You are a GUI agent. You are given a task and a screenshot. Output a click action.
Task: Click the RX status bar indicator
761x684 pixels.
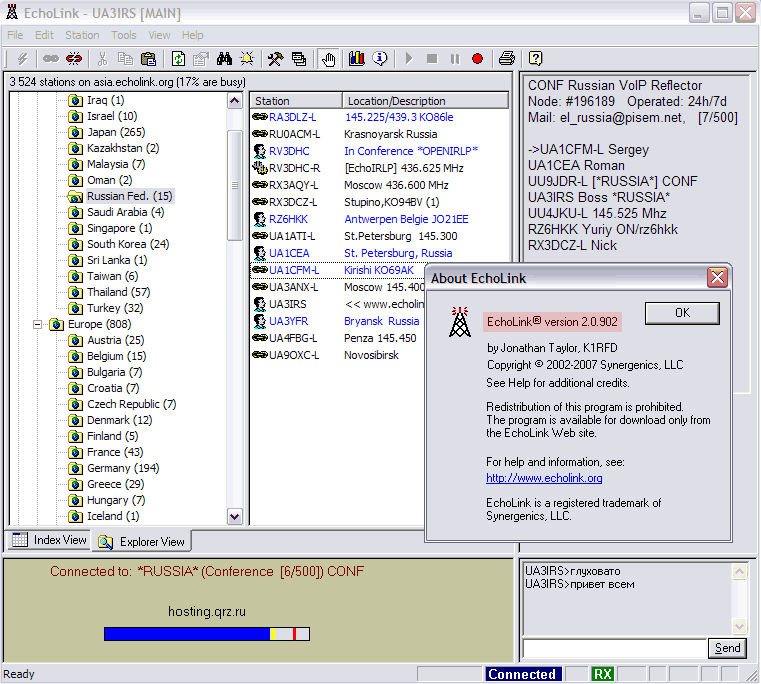click(x=602, y=674)
